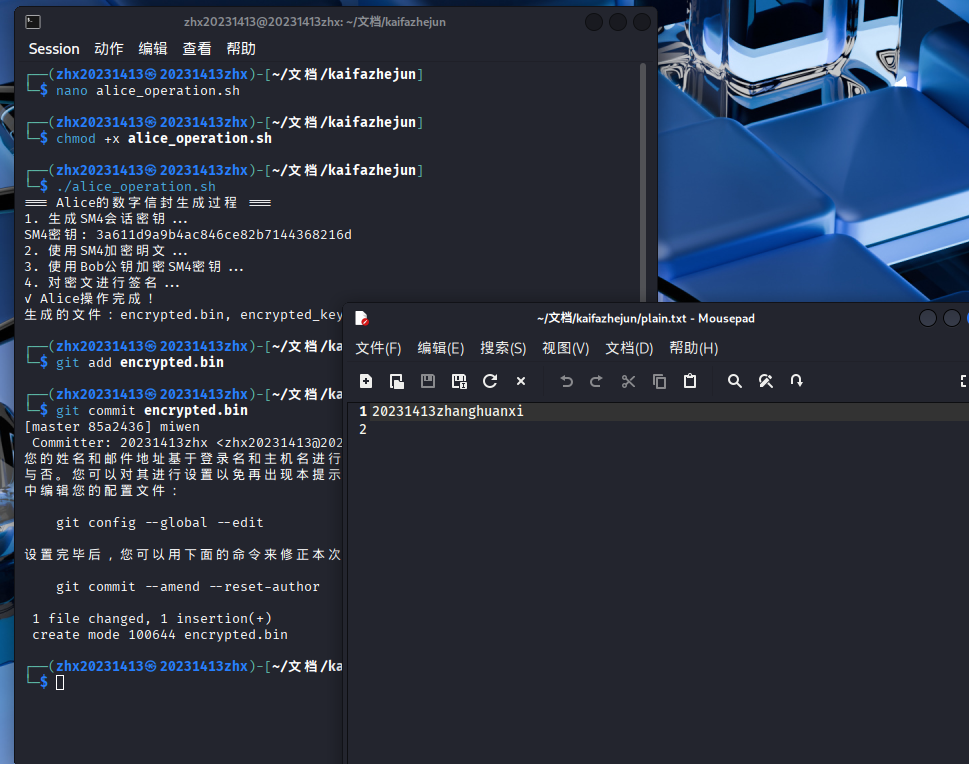The image size is (969, 764).
Task: Open the 编辑 menu in the terminal
Action: pyautogui.click(x=153, y=49)
